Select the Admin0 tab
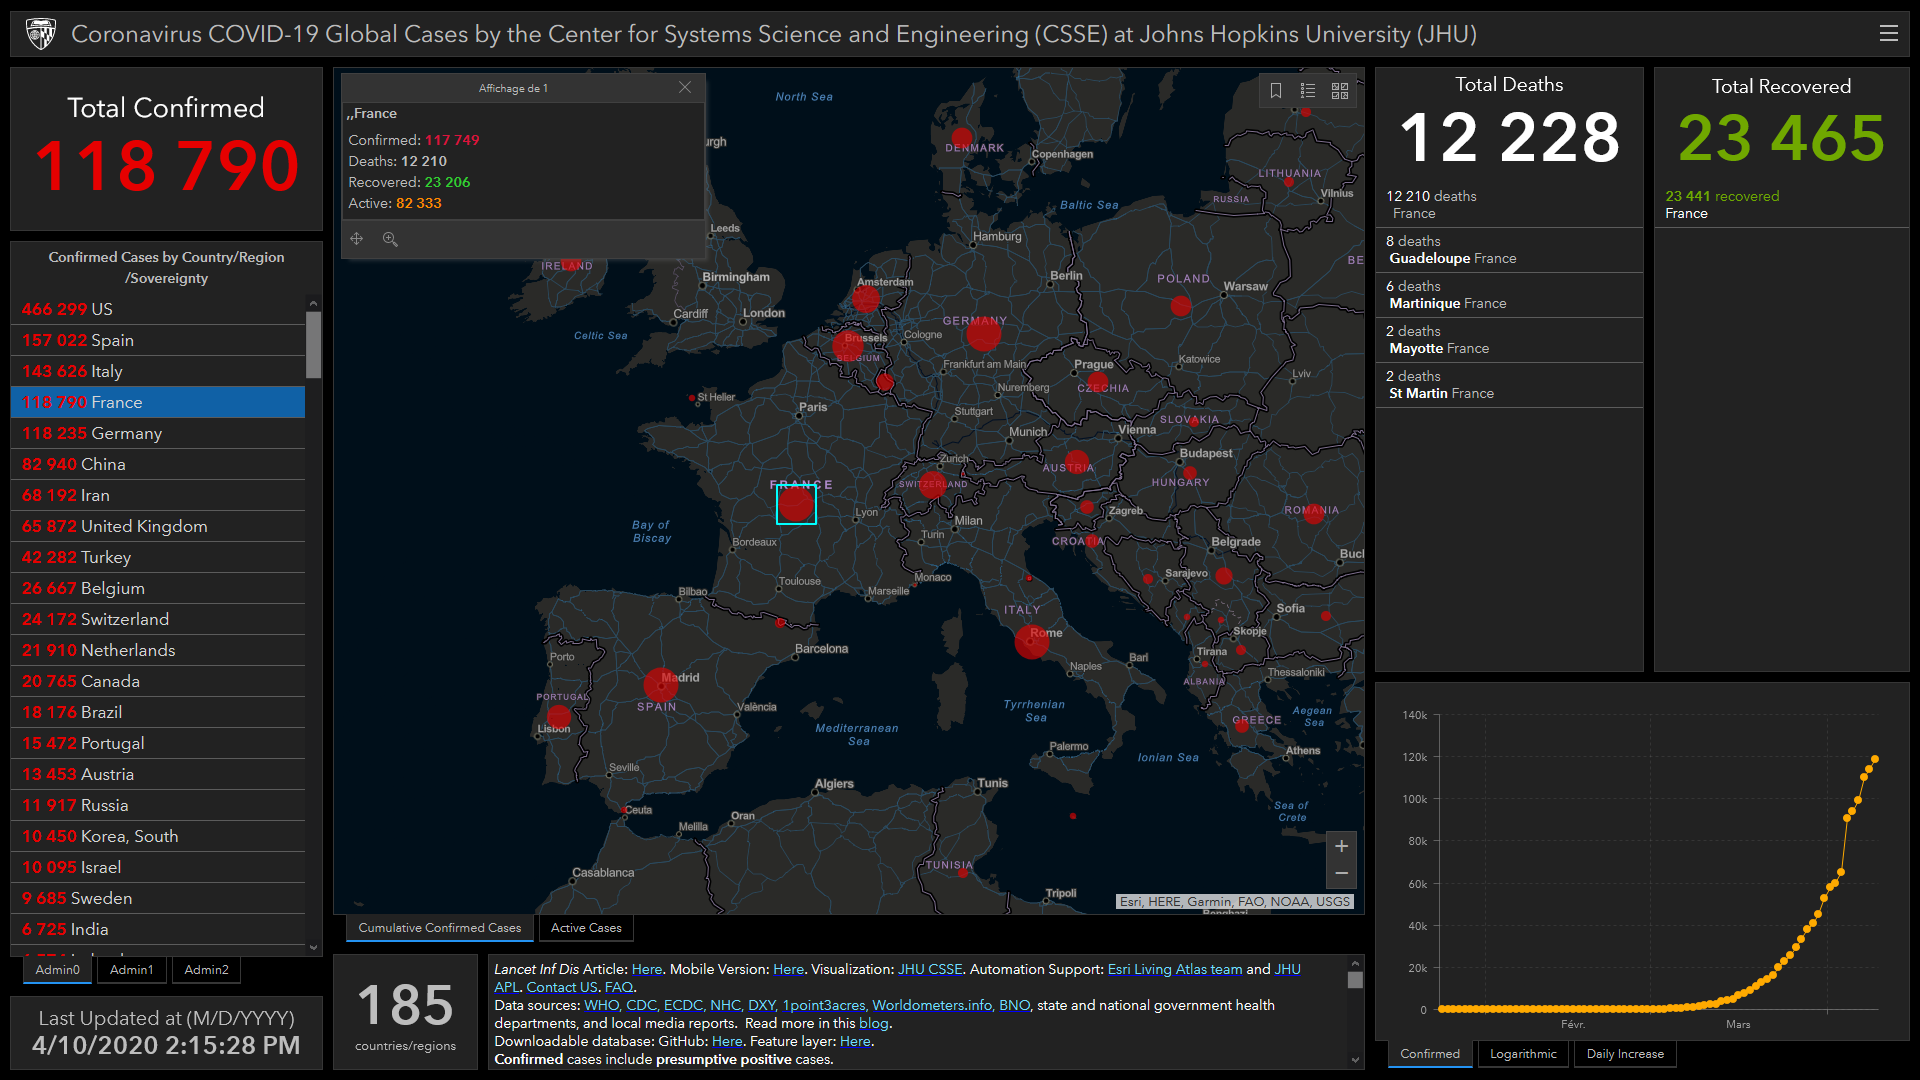This screenshot has height=1080, width=1920. (57, 970)
